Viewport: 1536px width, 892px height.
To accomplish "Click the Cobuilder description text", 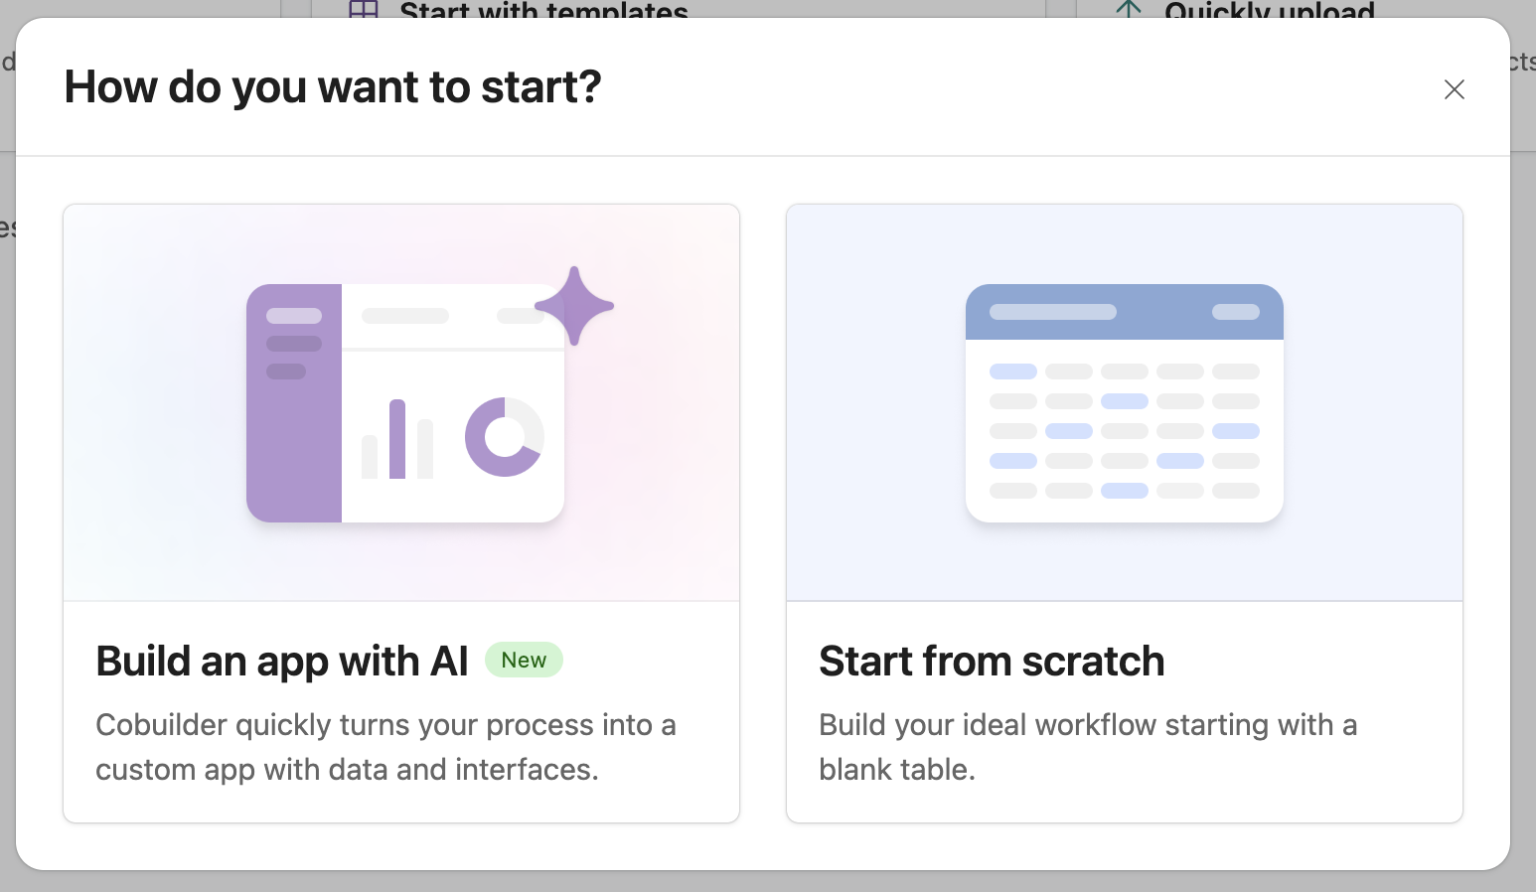I will [386, 747].
